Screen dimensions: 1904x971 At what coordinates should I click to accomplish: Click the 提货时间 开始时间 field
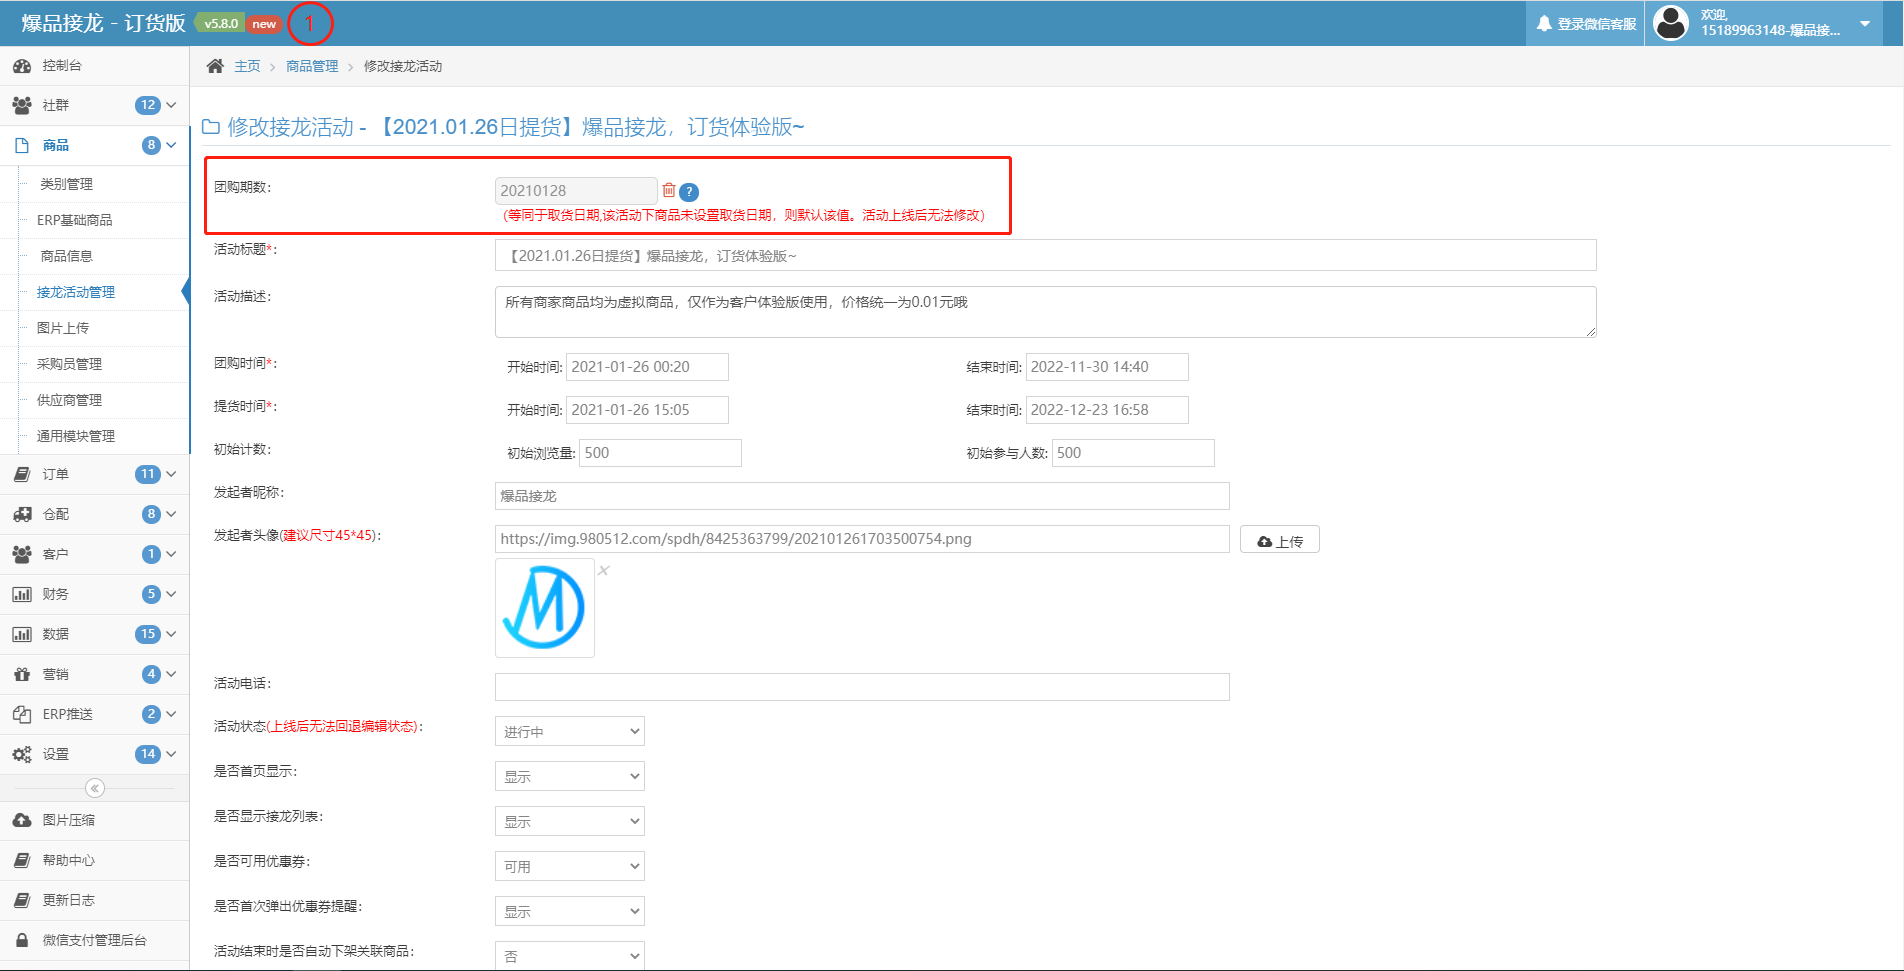(647, 410)
